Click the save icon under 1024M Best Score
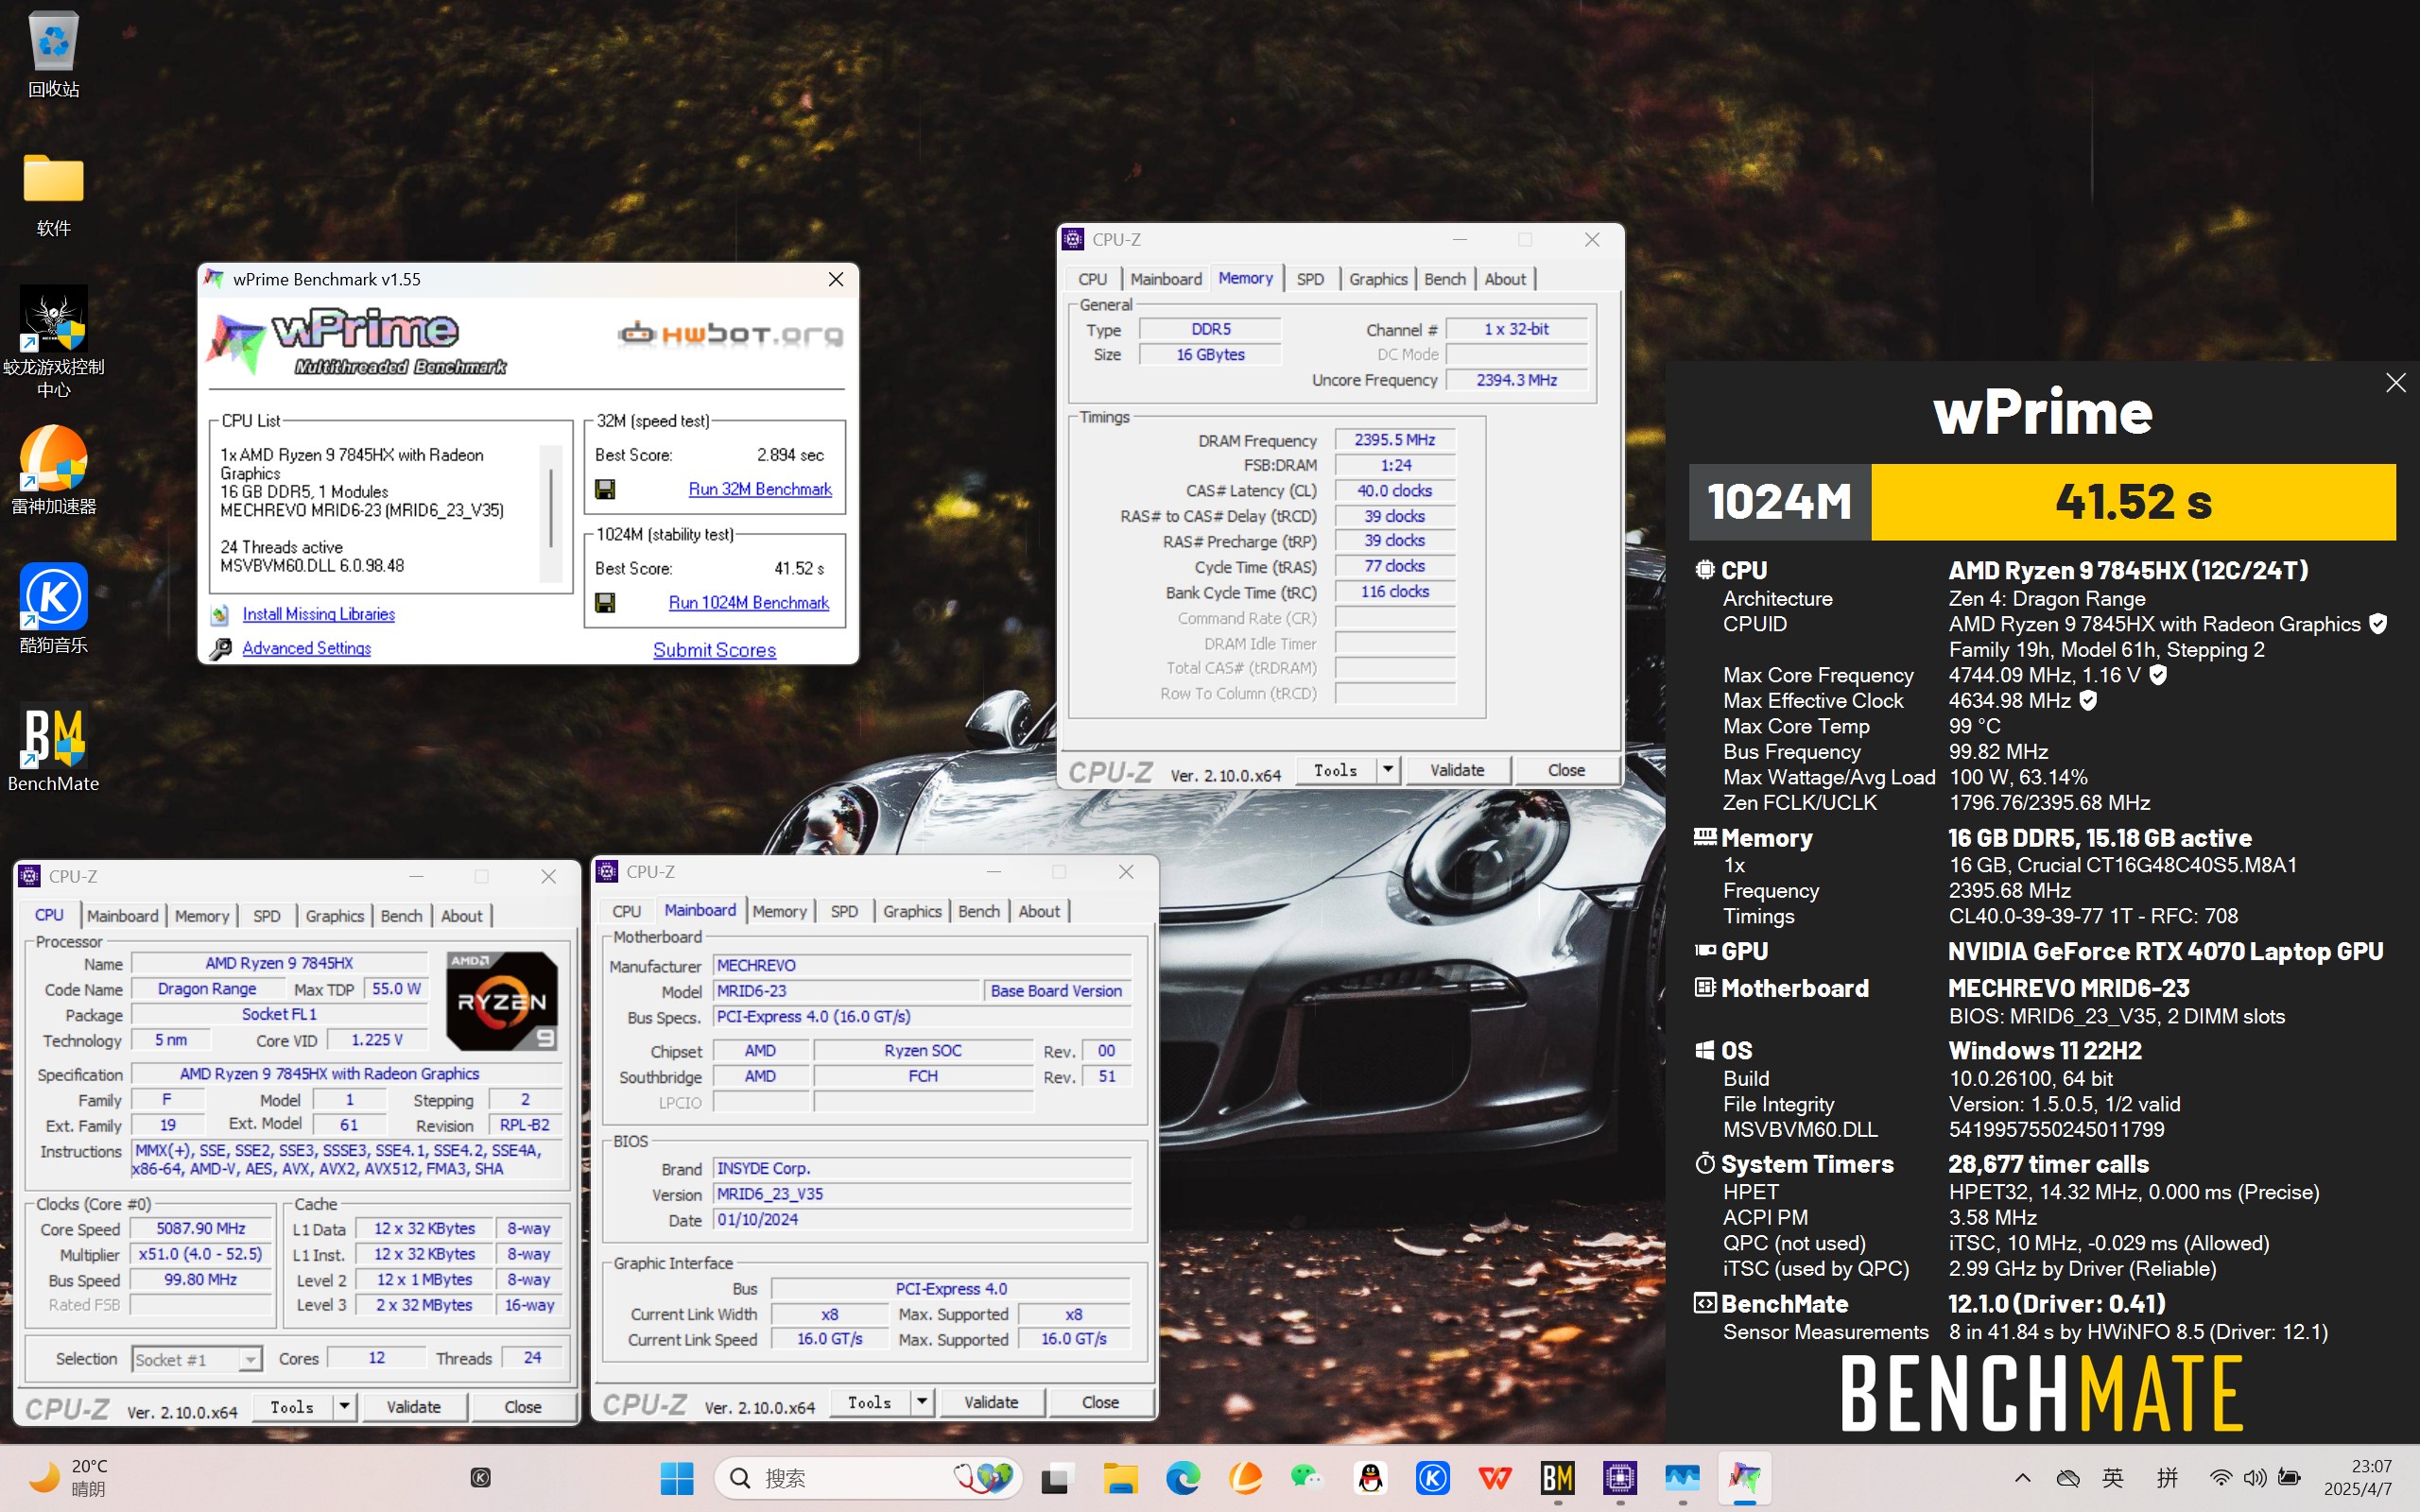The width and height of the screenshot is (2420, 1512). [x=605, y=603]
